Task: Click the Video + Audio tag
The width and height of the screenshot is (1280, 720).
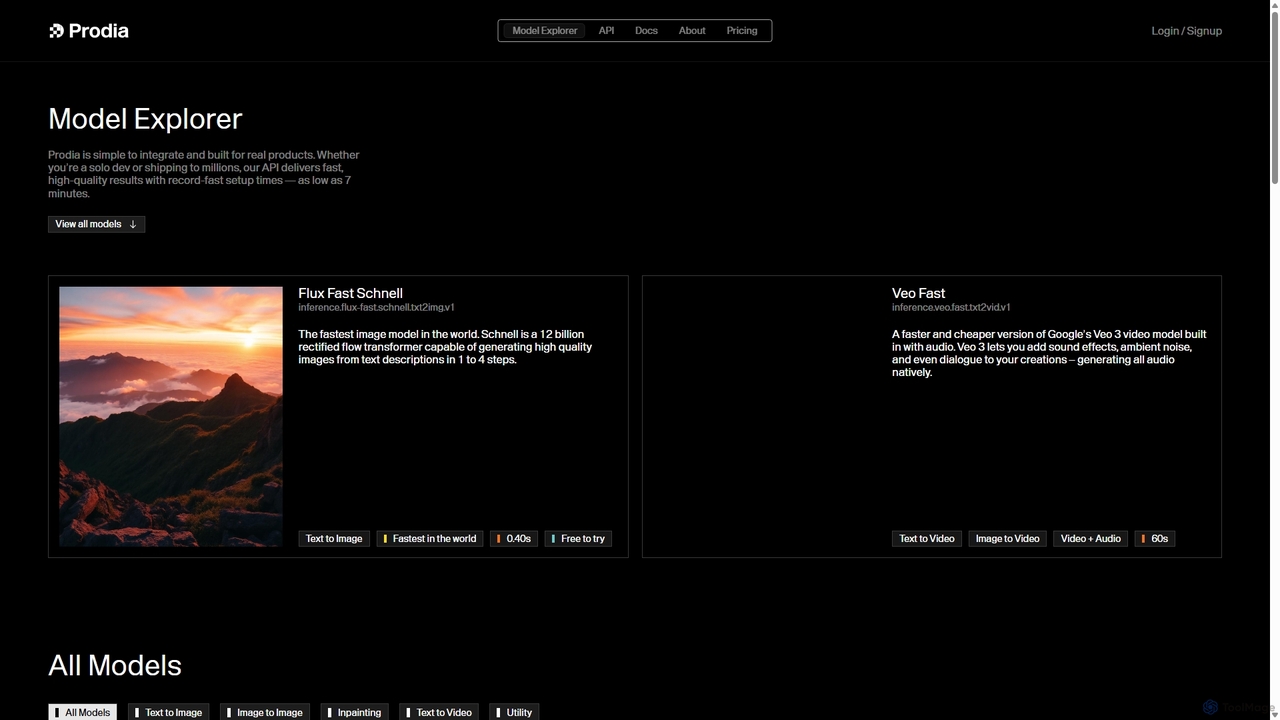Action: tap(1090, 538)
